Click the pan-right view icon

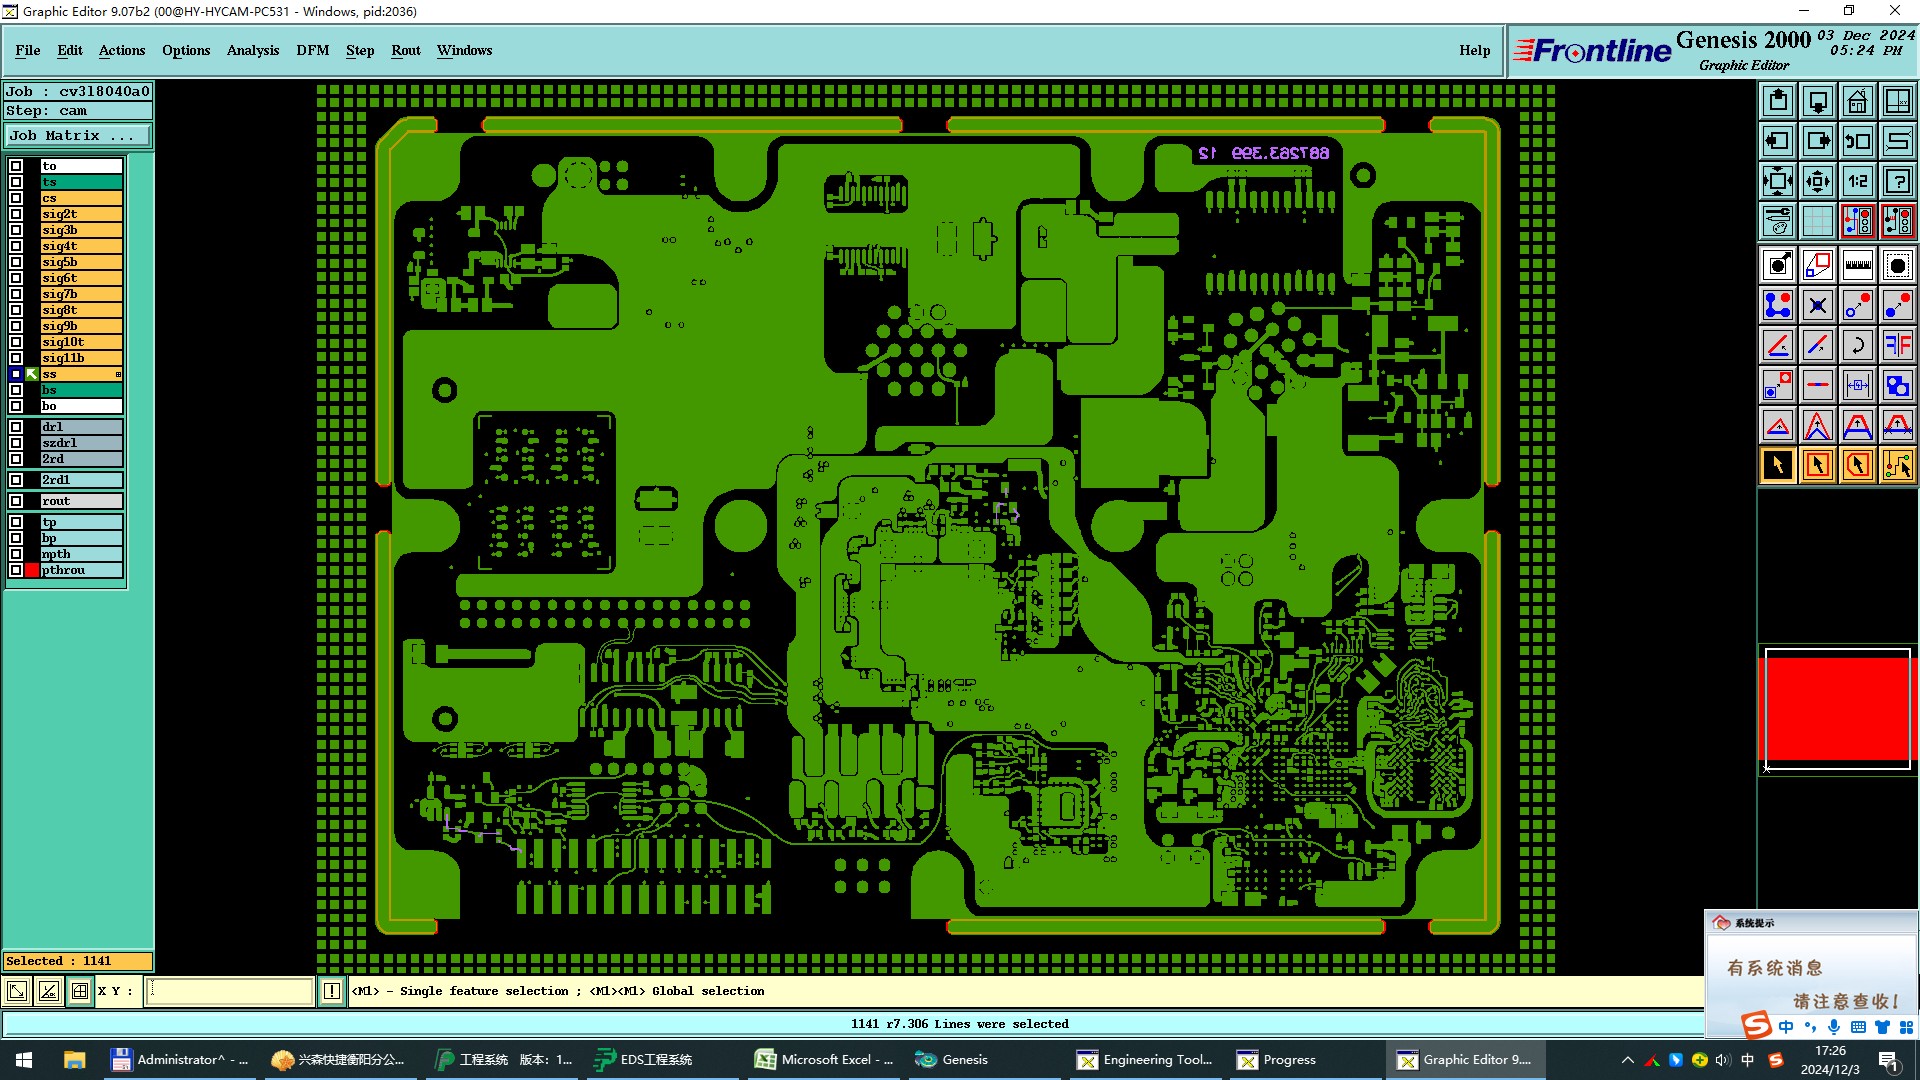1817,141
